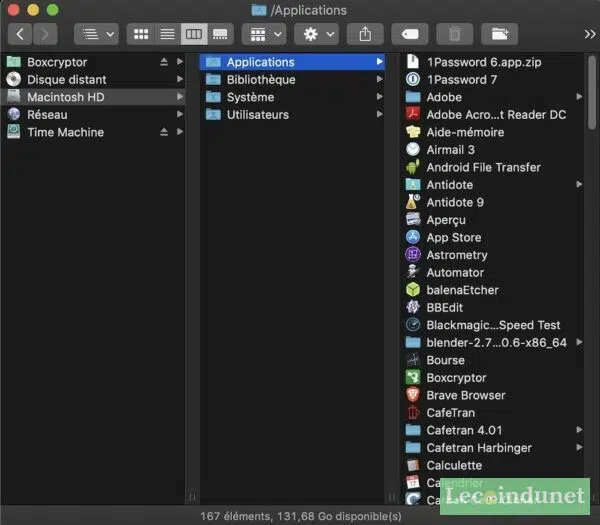This screenshot has width=600, height=525.
Task: Expand the Antidote folder arrow
Action: tap(579, 184)
